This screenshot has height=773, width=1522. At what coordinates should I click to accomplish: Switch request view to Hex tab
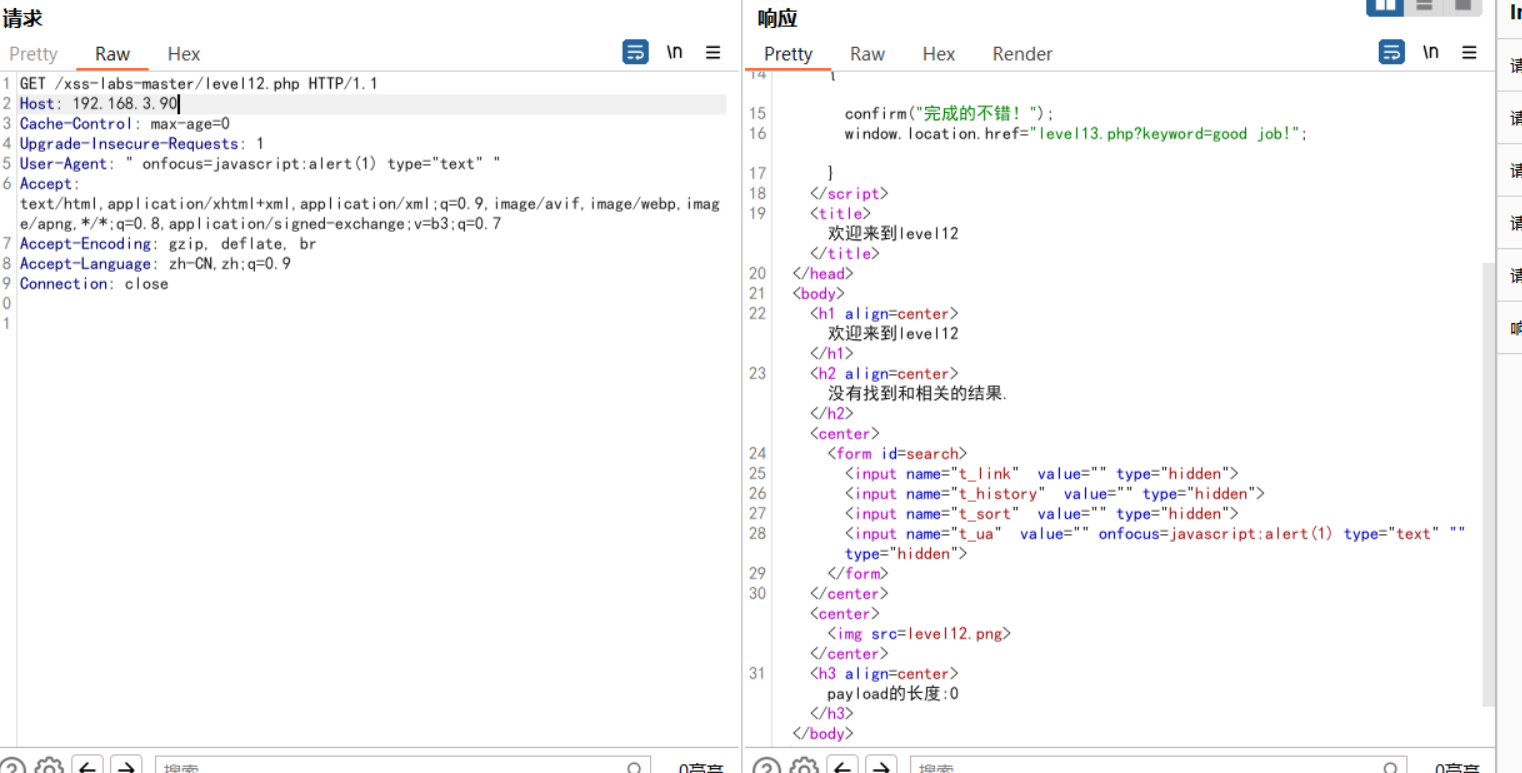[184, 54]
